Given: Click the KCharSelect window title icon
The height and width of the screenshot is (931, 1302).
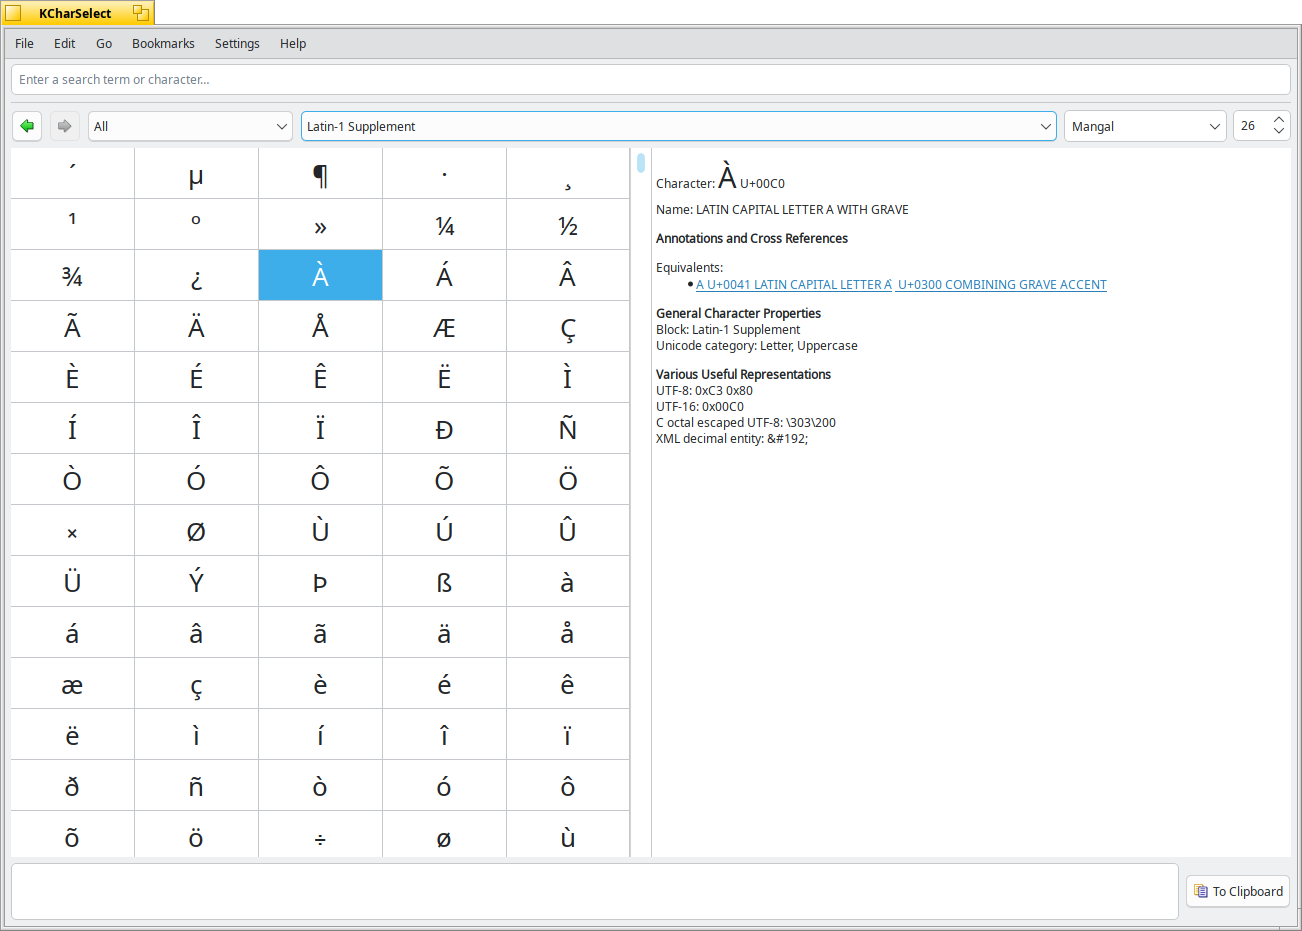Looking at the screenshot, I should click(x=13, y=13).
